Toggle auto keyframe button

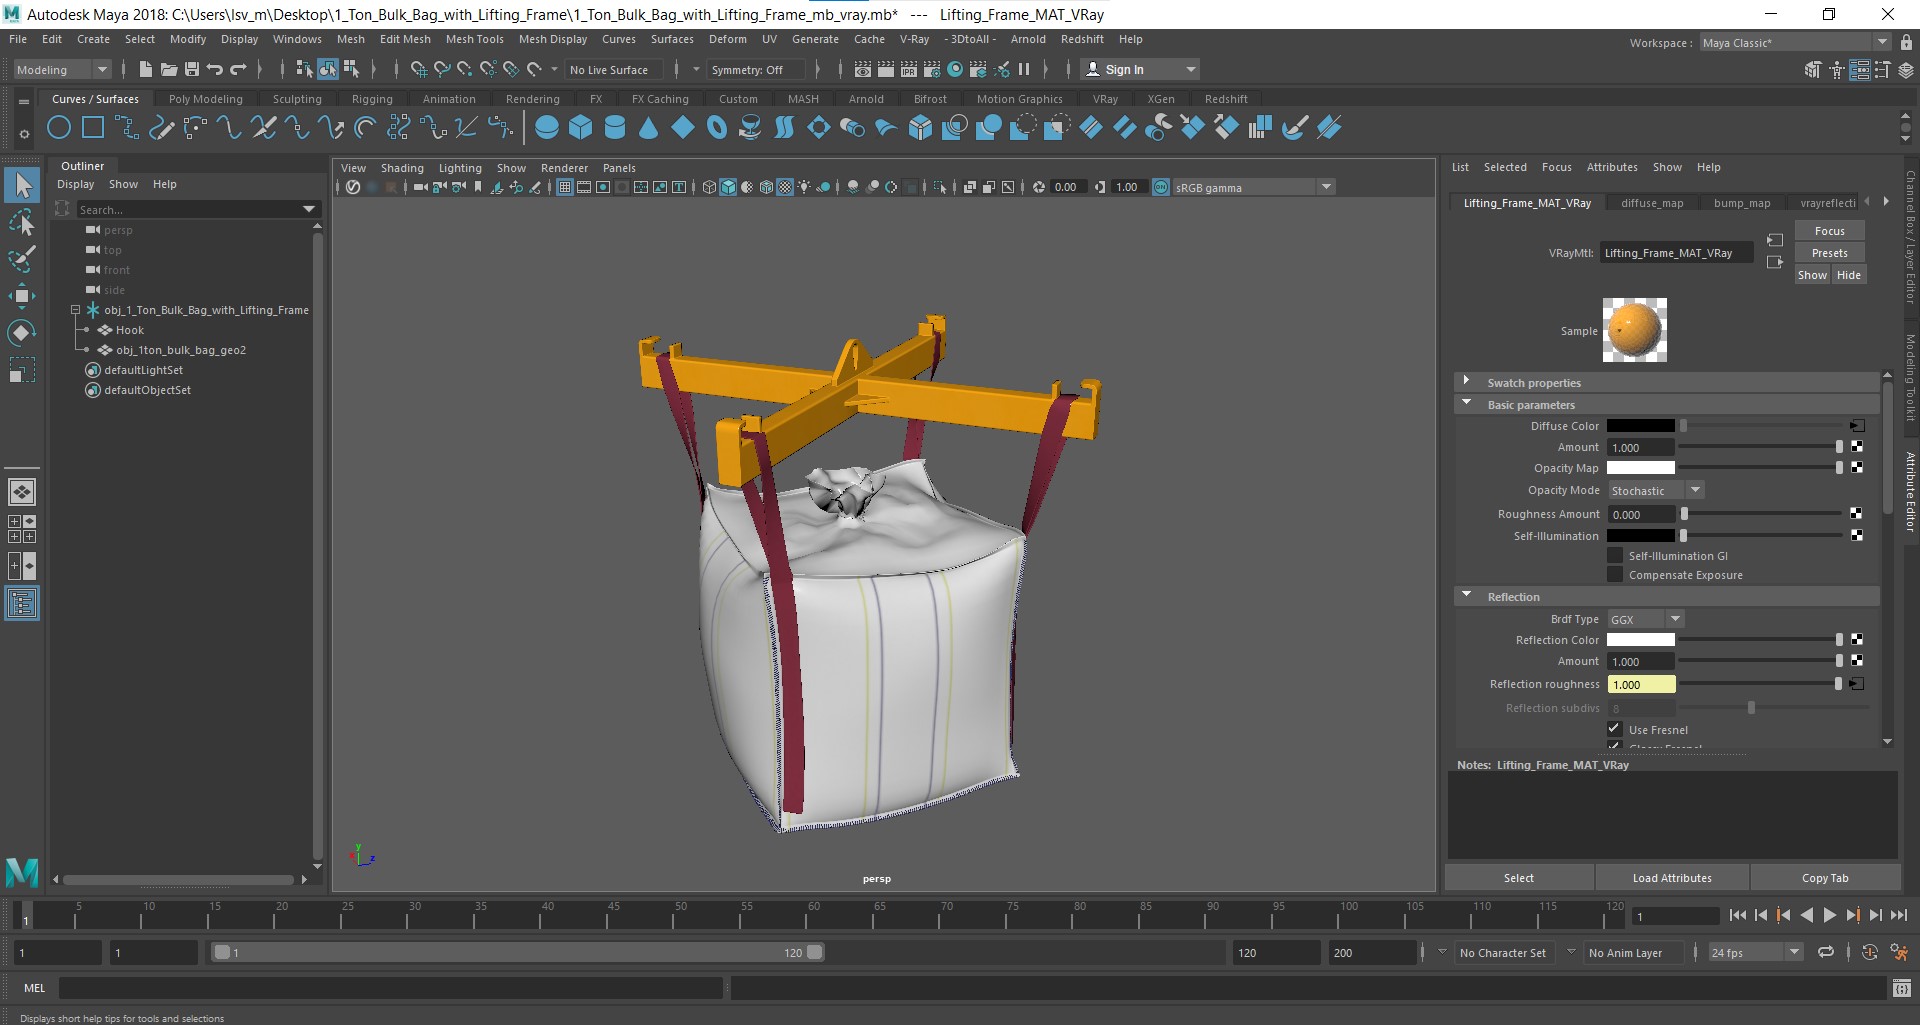1869,952
